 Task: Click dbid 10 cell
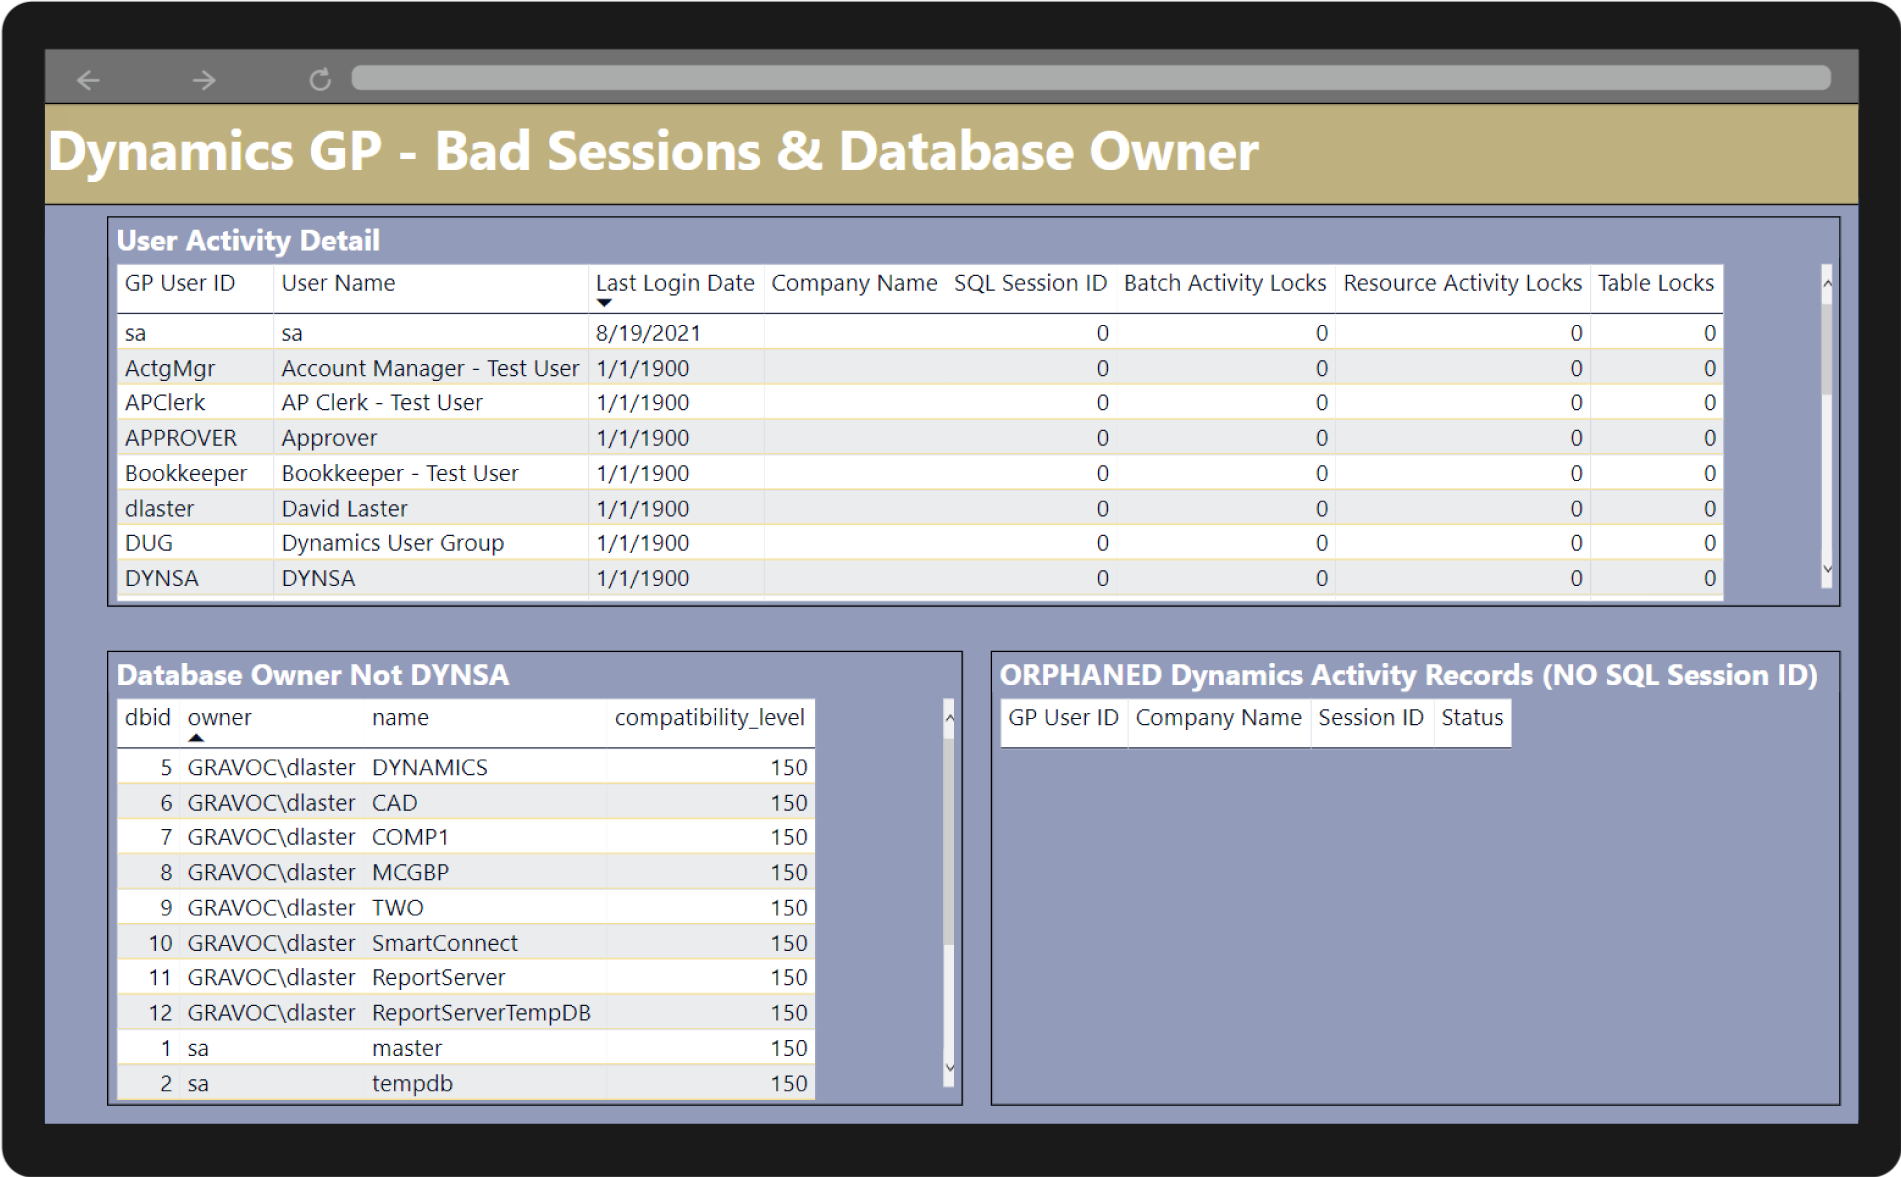point(160,943)
